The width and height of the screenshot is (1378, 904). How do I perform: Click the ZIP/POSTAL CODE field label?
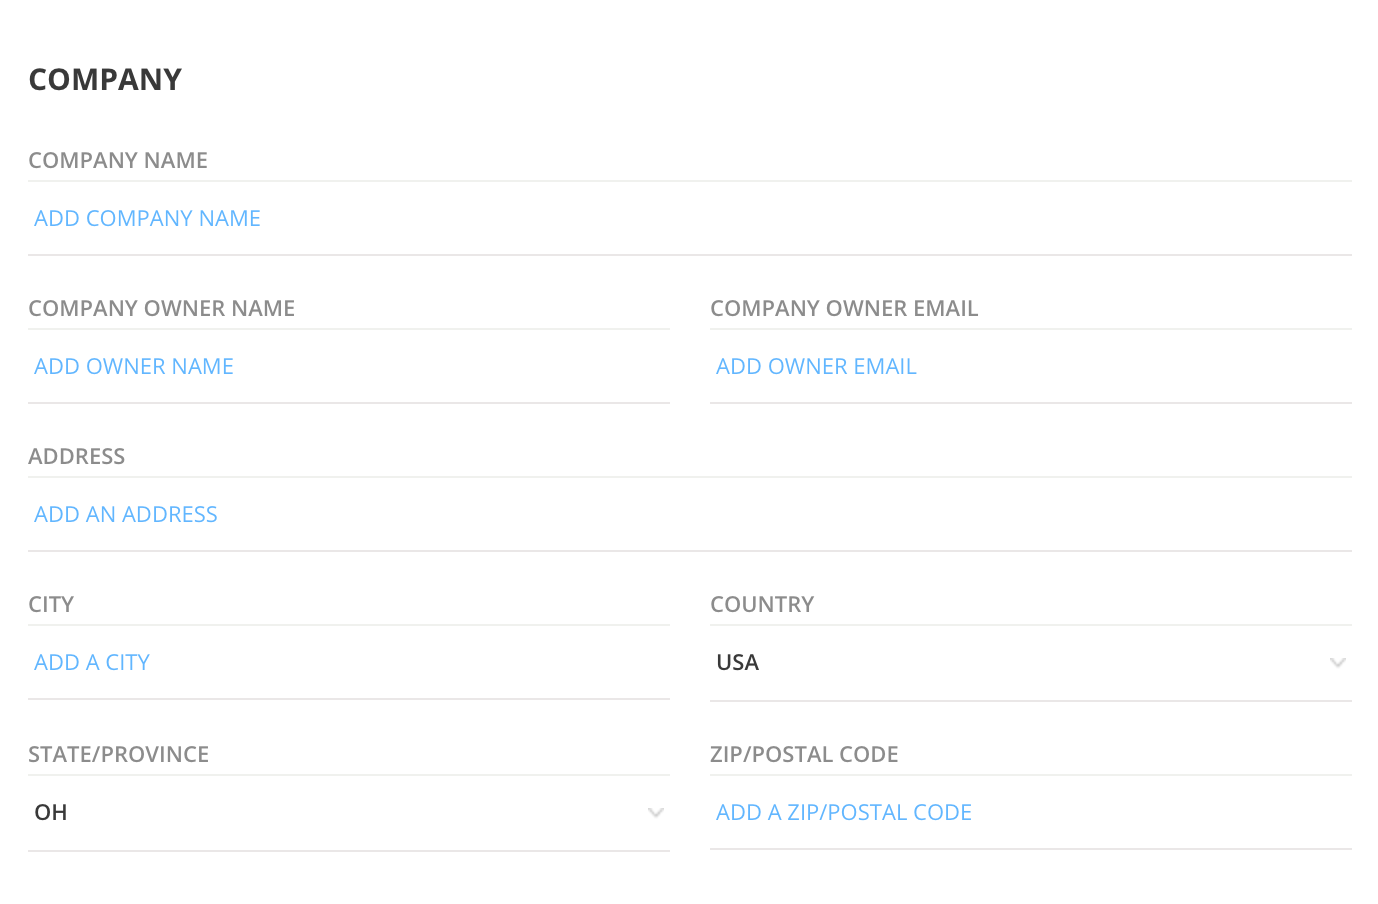[804, 754]
